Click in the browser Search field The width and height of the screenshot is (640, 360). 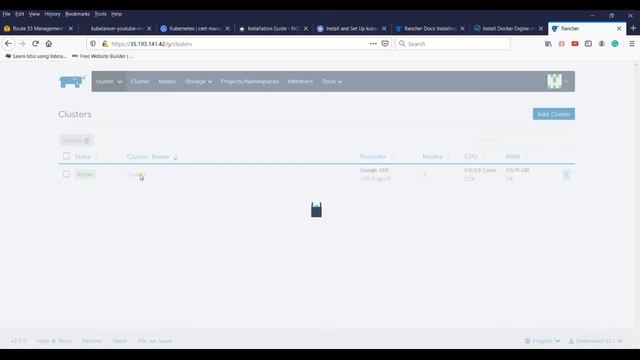coord(453,44)
